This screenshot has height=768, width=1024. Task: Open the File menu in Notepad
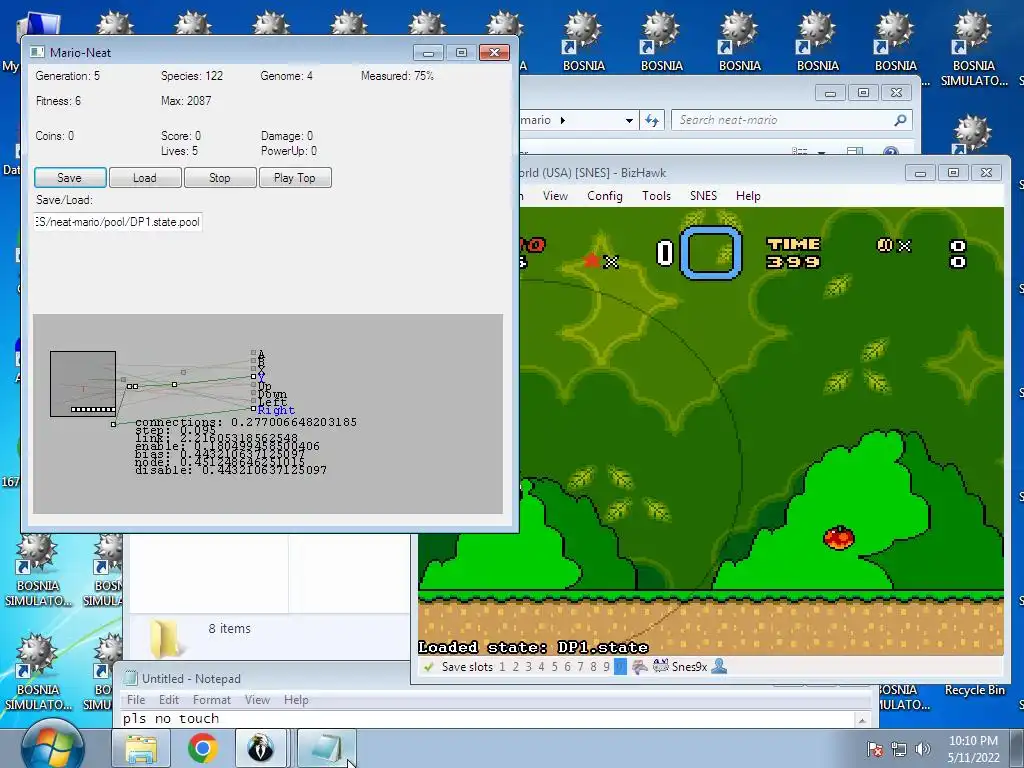[136, 699]
